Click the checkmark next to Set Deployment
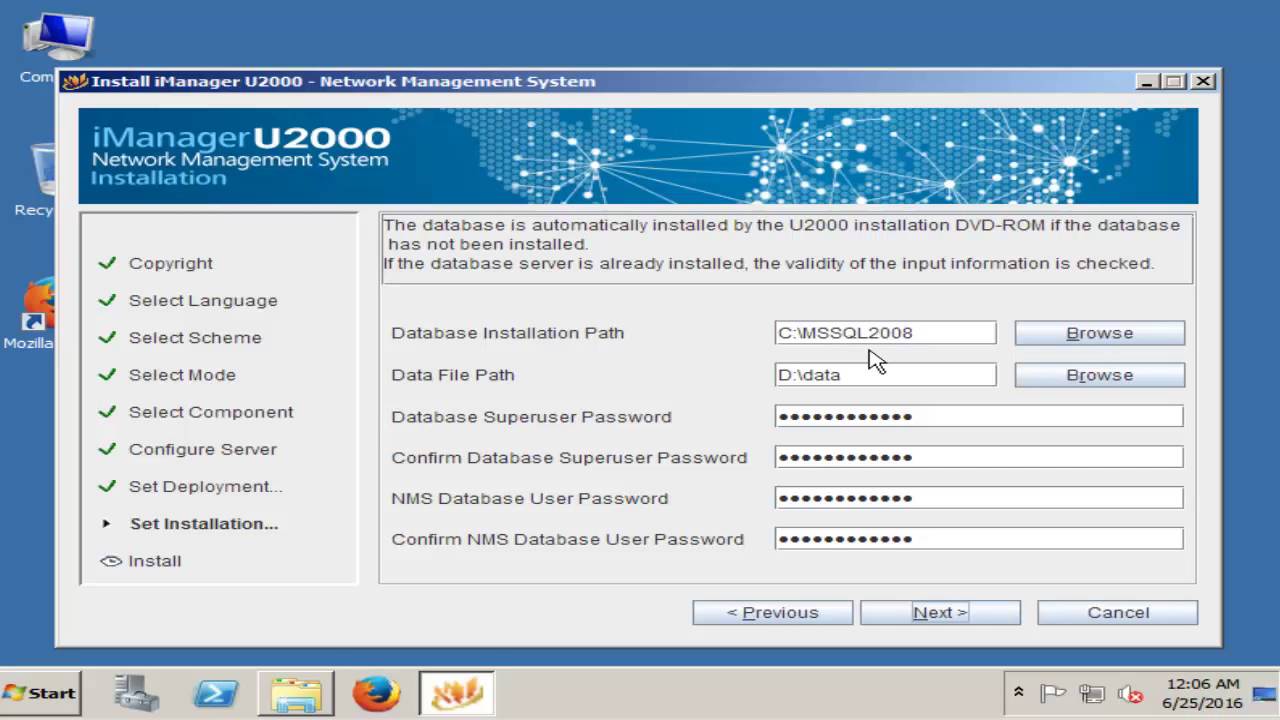Screen dimensions: 1280x720 pos(107,486)
